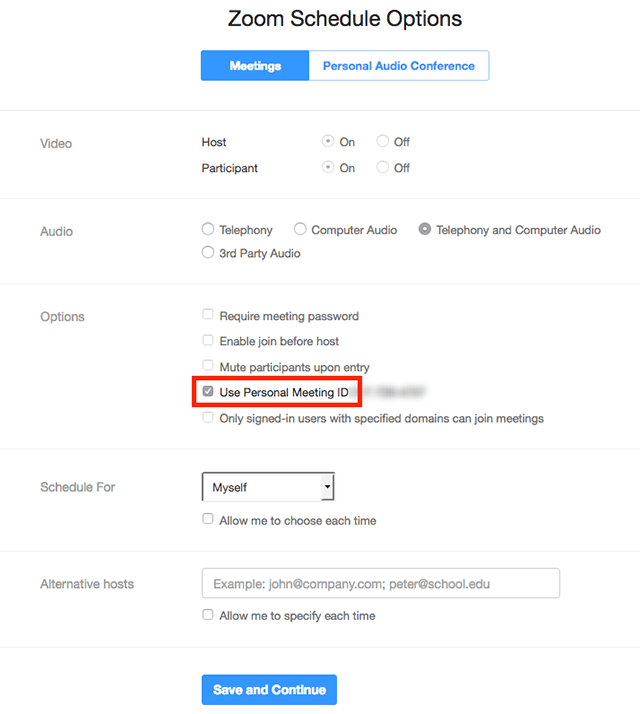Uncheck Use Personal Meeting ID
The width and height of the screenshot is (640, 714).
[208, 391]
